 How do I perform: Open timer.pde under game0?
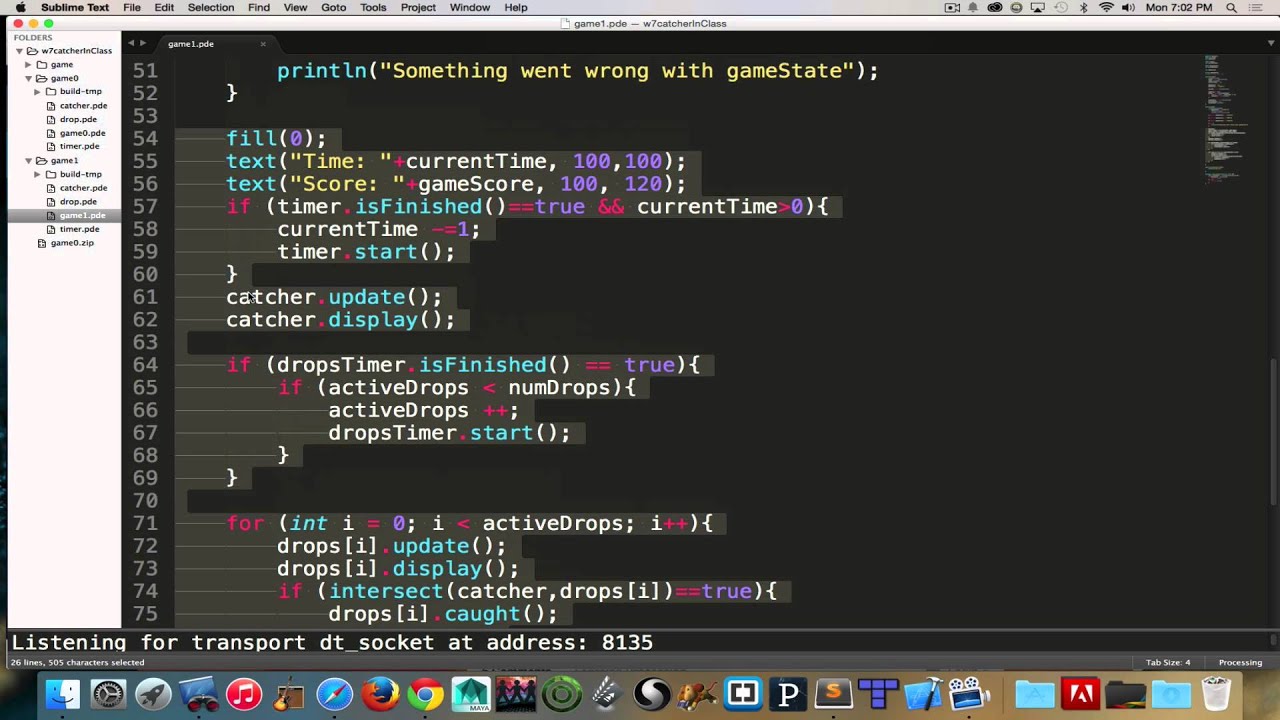click(79, 147)
